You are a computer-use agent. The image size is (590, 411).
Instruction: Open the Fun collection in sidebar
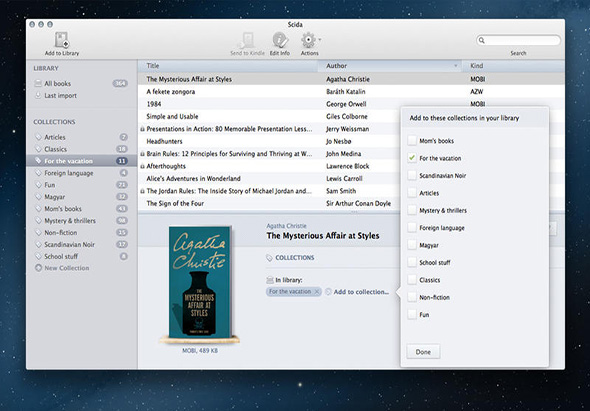point(81,185)
